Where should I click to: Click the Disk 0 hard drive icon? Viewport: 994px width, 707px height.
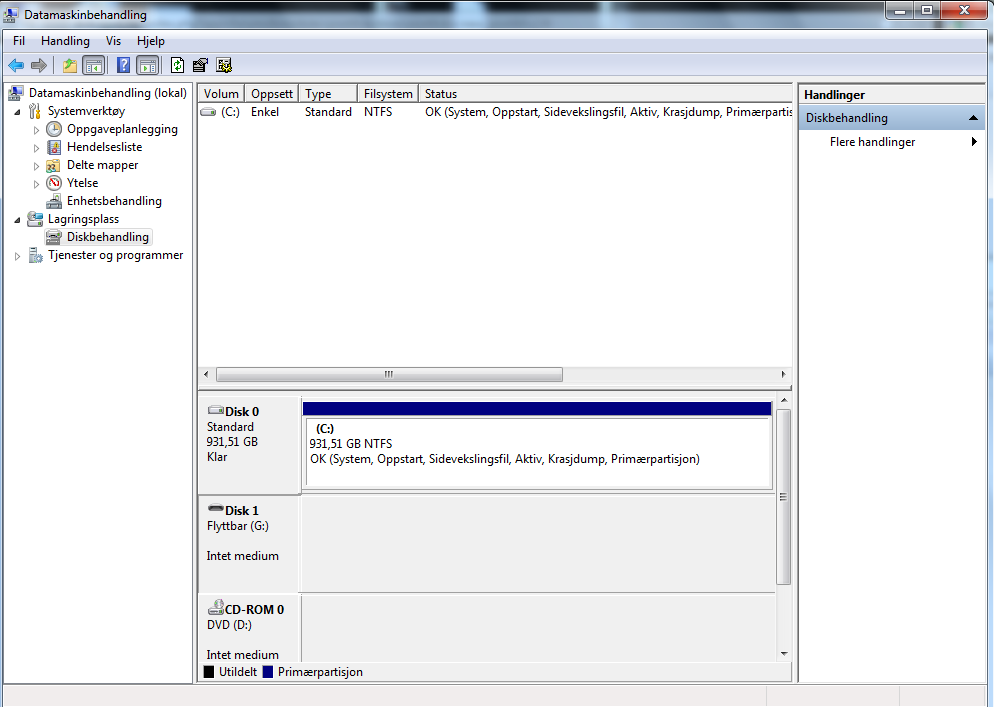point(216,410)
